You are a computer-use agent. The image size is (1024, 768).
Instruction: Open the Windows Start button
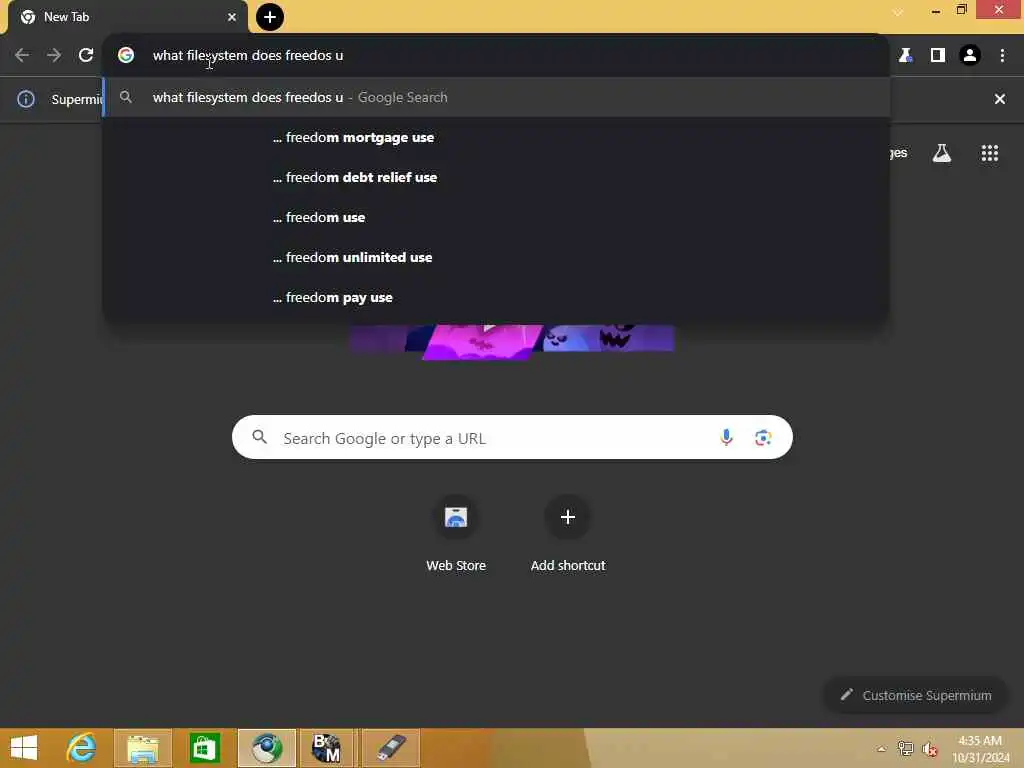(24, 748)
